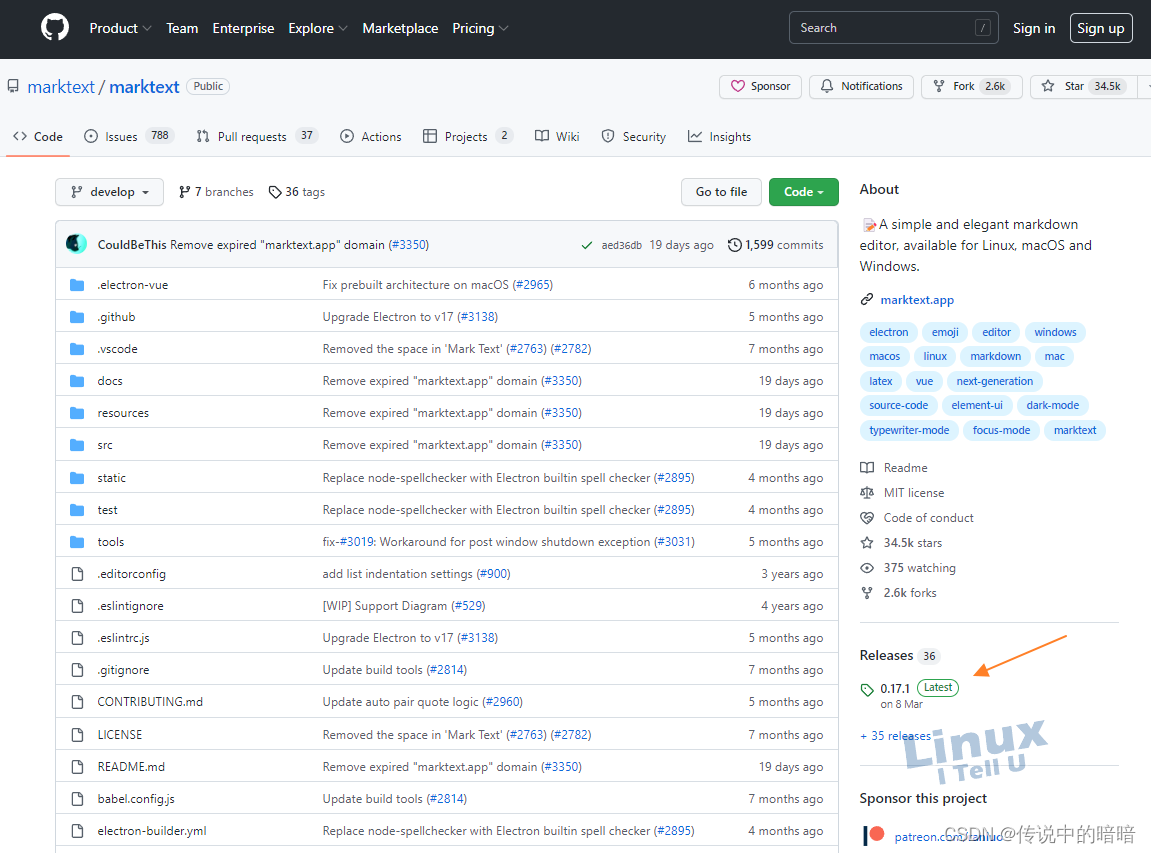Image resolution: width=1151 pixels, height=853 pixels.
Task: Click the static folder icon
Action: click(77, 478)
